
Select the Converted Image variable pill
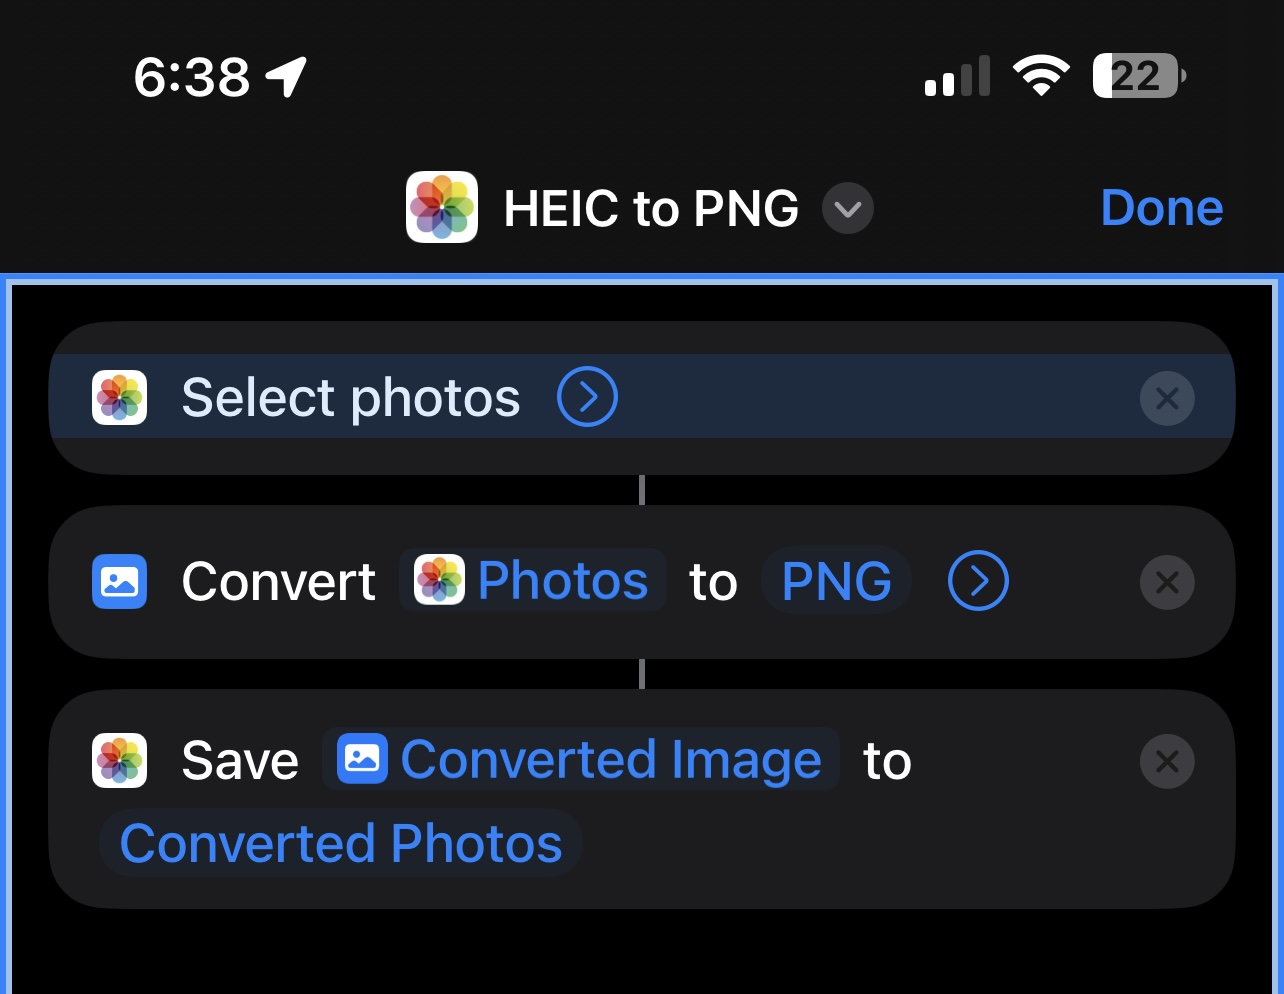click(610, 760)
